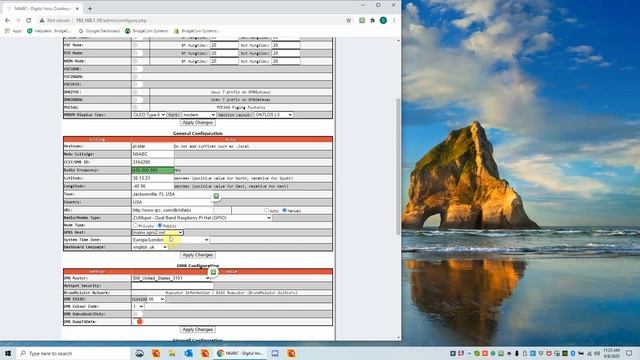Select the Public node type radio
The width and height of the screenshot is (640, 360).
click(160, 225)
